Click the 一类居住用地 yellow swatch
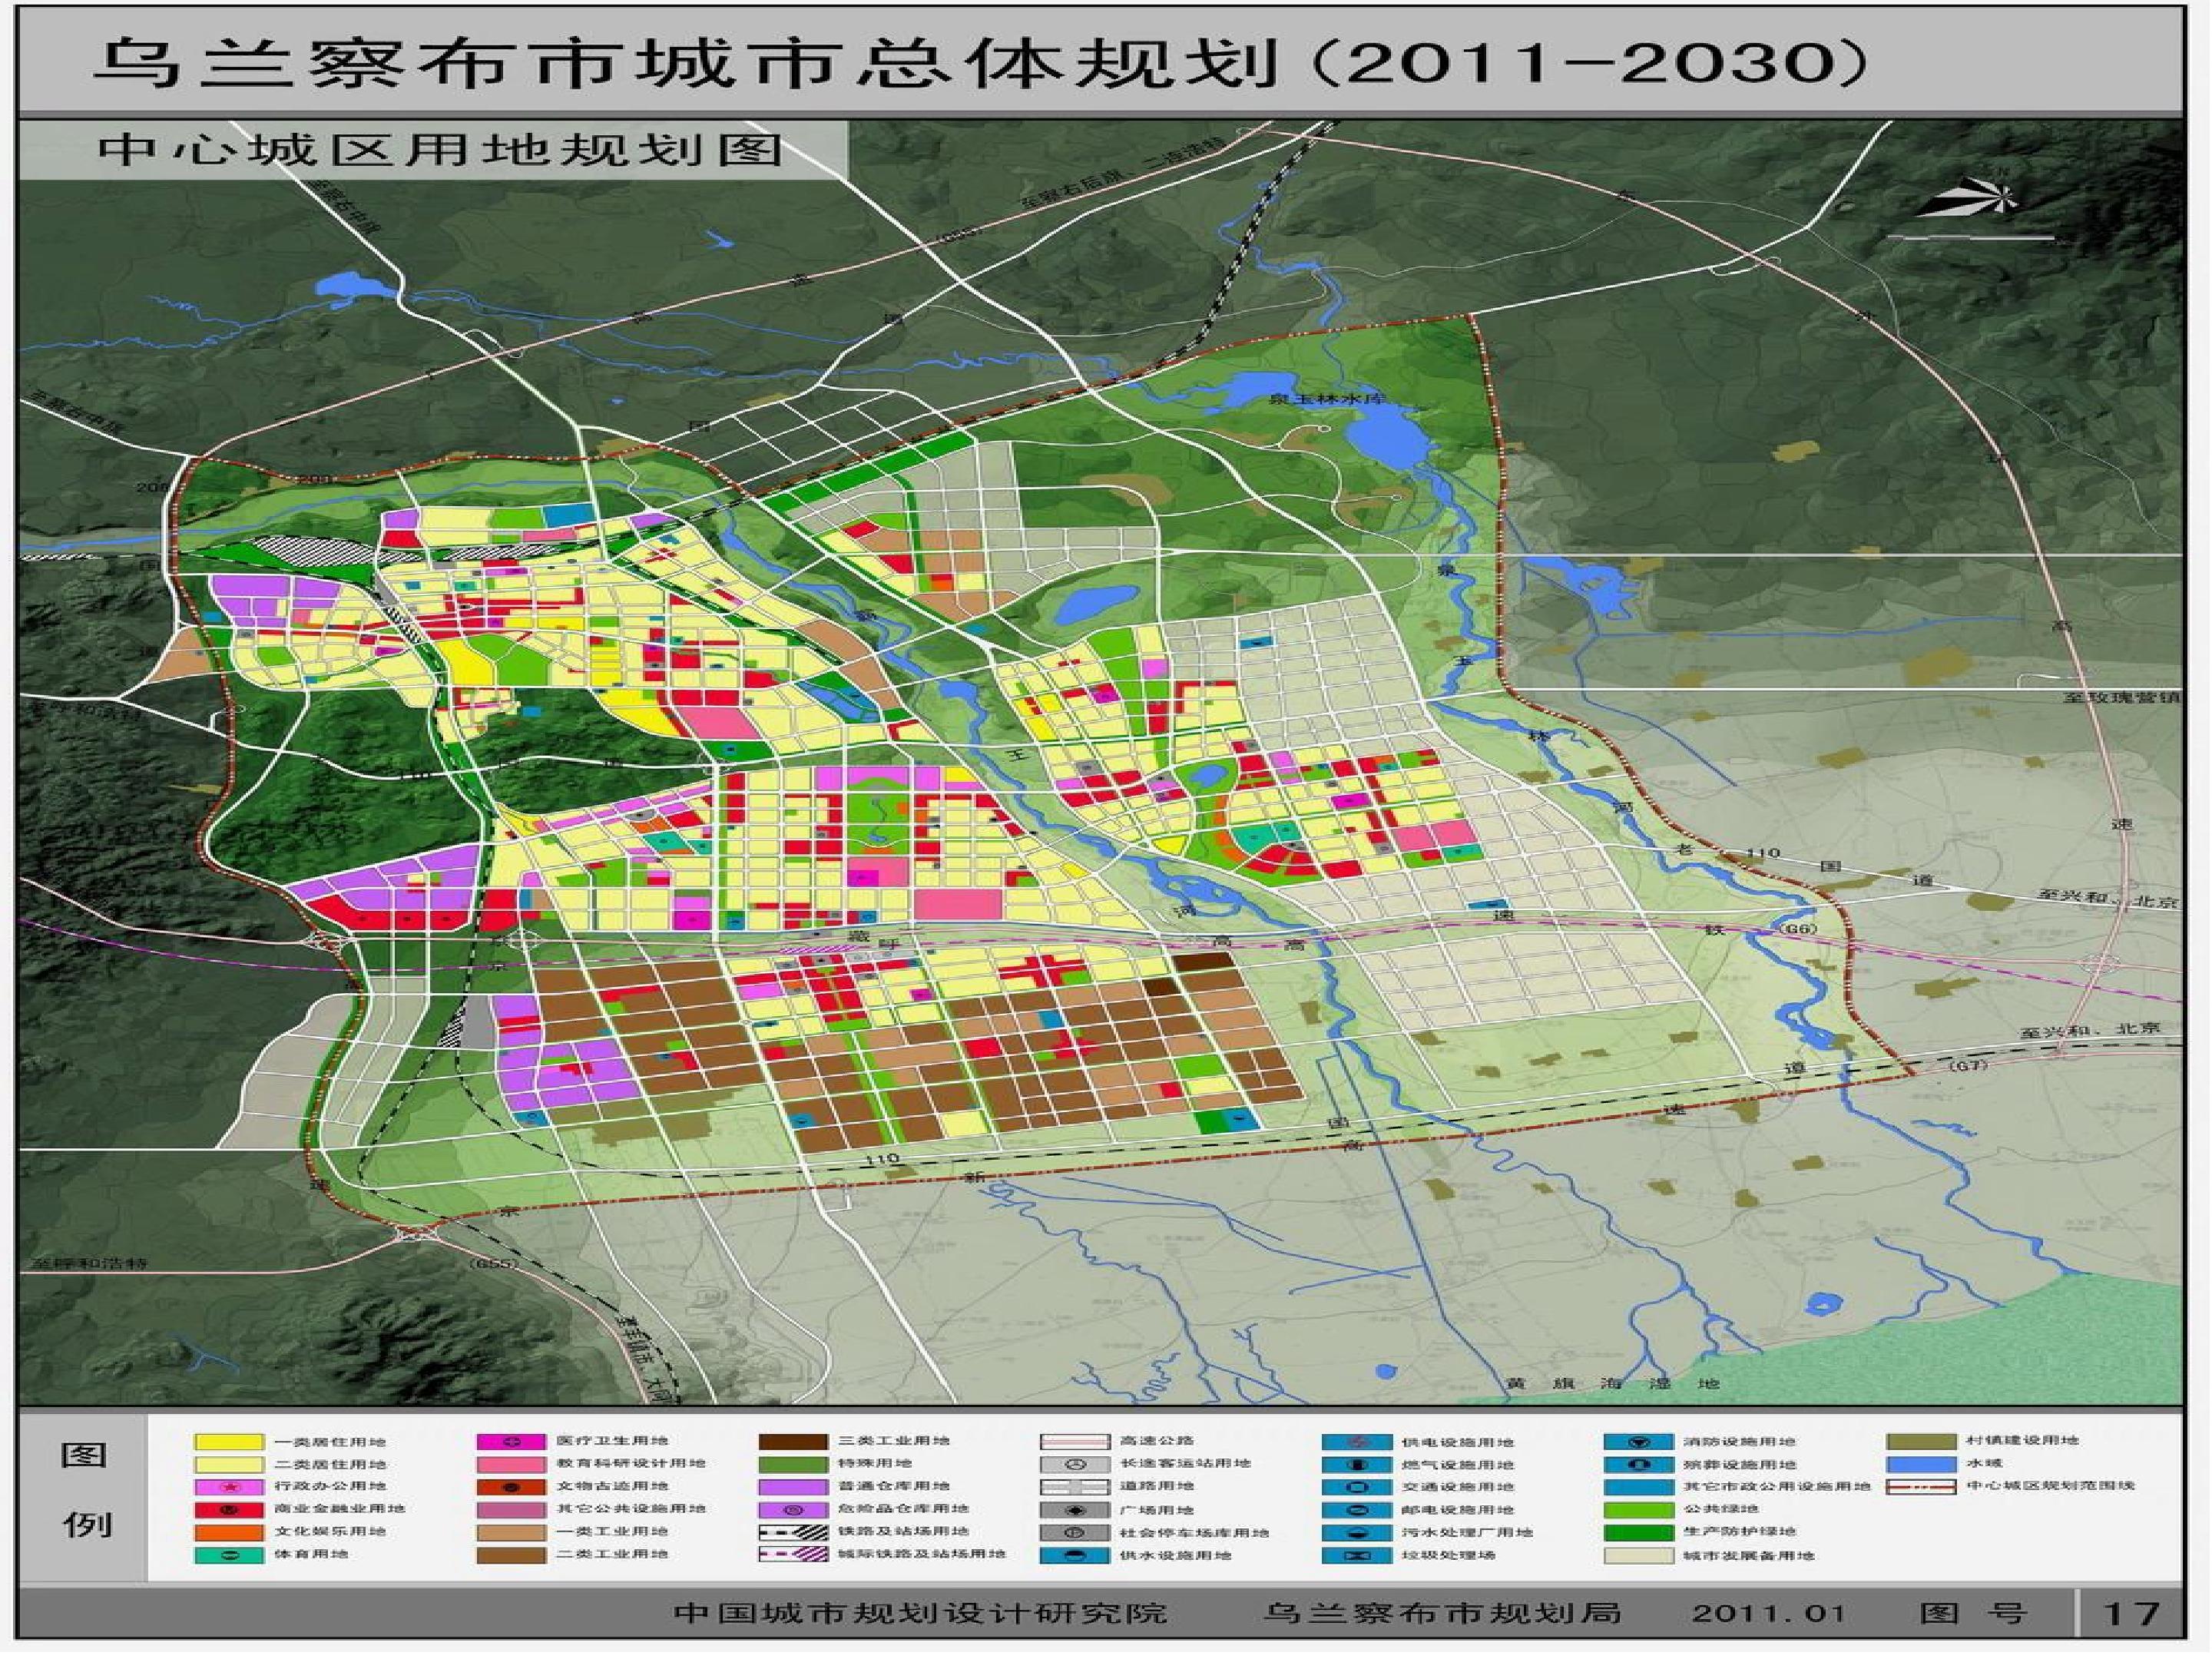 [228, 1442]
